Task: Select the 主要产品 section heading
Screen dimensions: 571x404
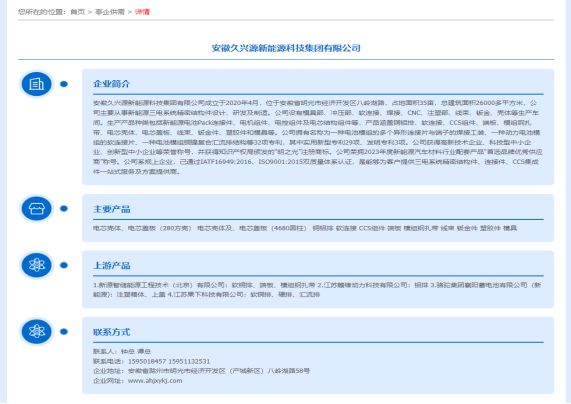Action: pyautogui.click(x=111, y=209)
